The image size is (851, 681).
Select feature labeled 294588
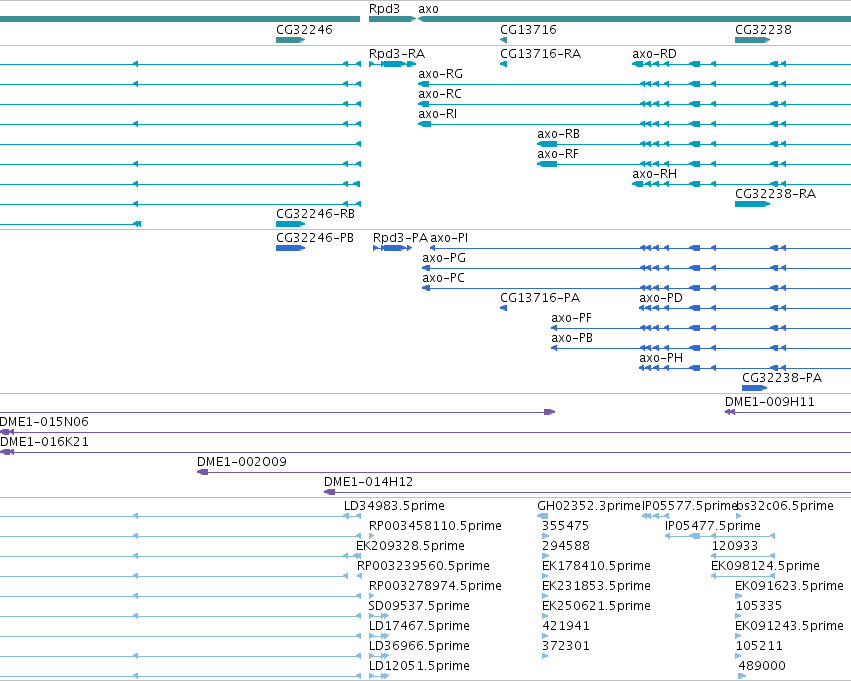(x=566, y=546)
